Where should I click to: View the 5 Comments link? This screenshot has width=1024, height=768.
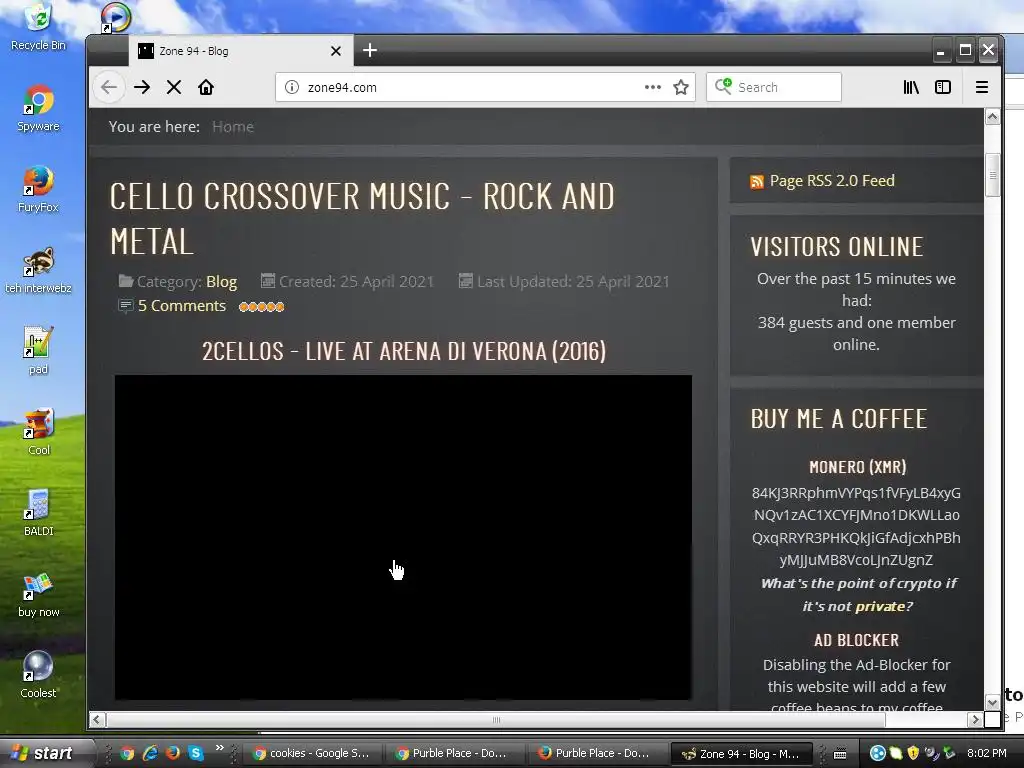click(x=182, y=306)
